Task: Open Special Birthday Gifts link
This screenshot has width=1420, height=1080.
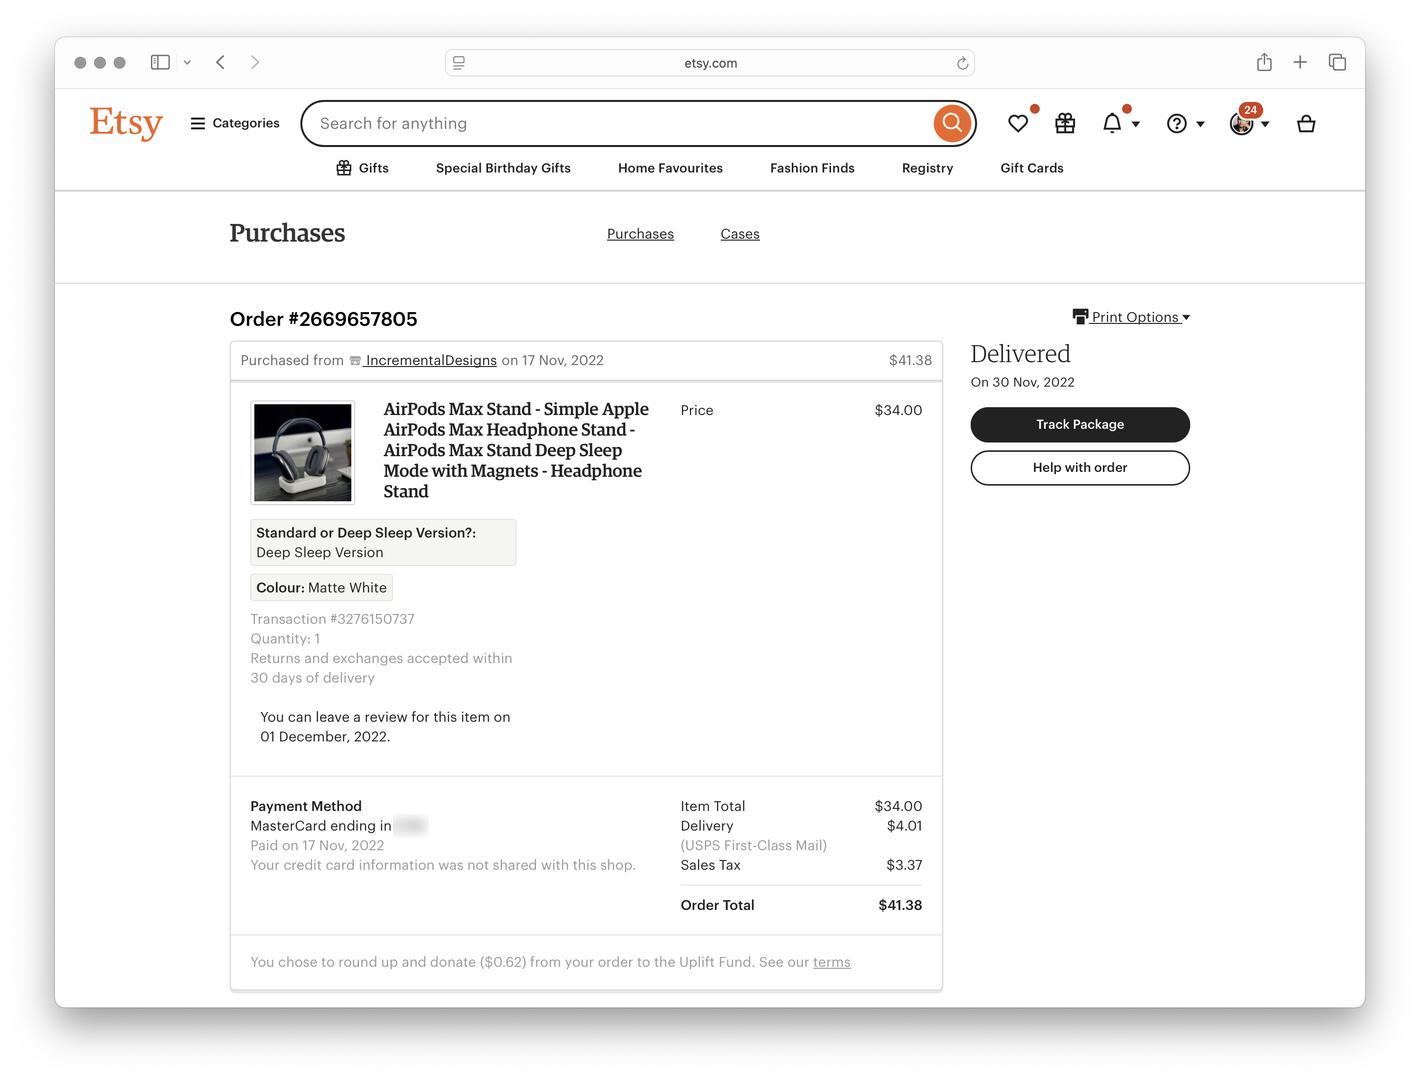Action: [503, 168]
